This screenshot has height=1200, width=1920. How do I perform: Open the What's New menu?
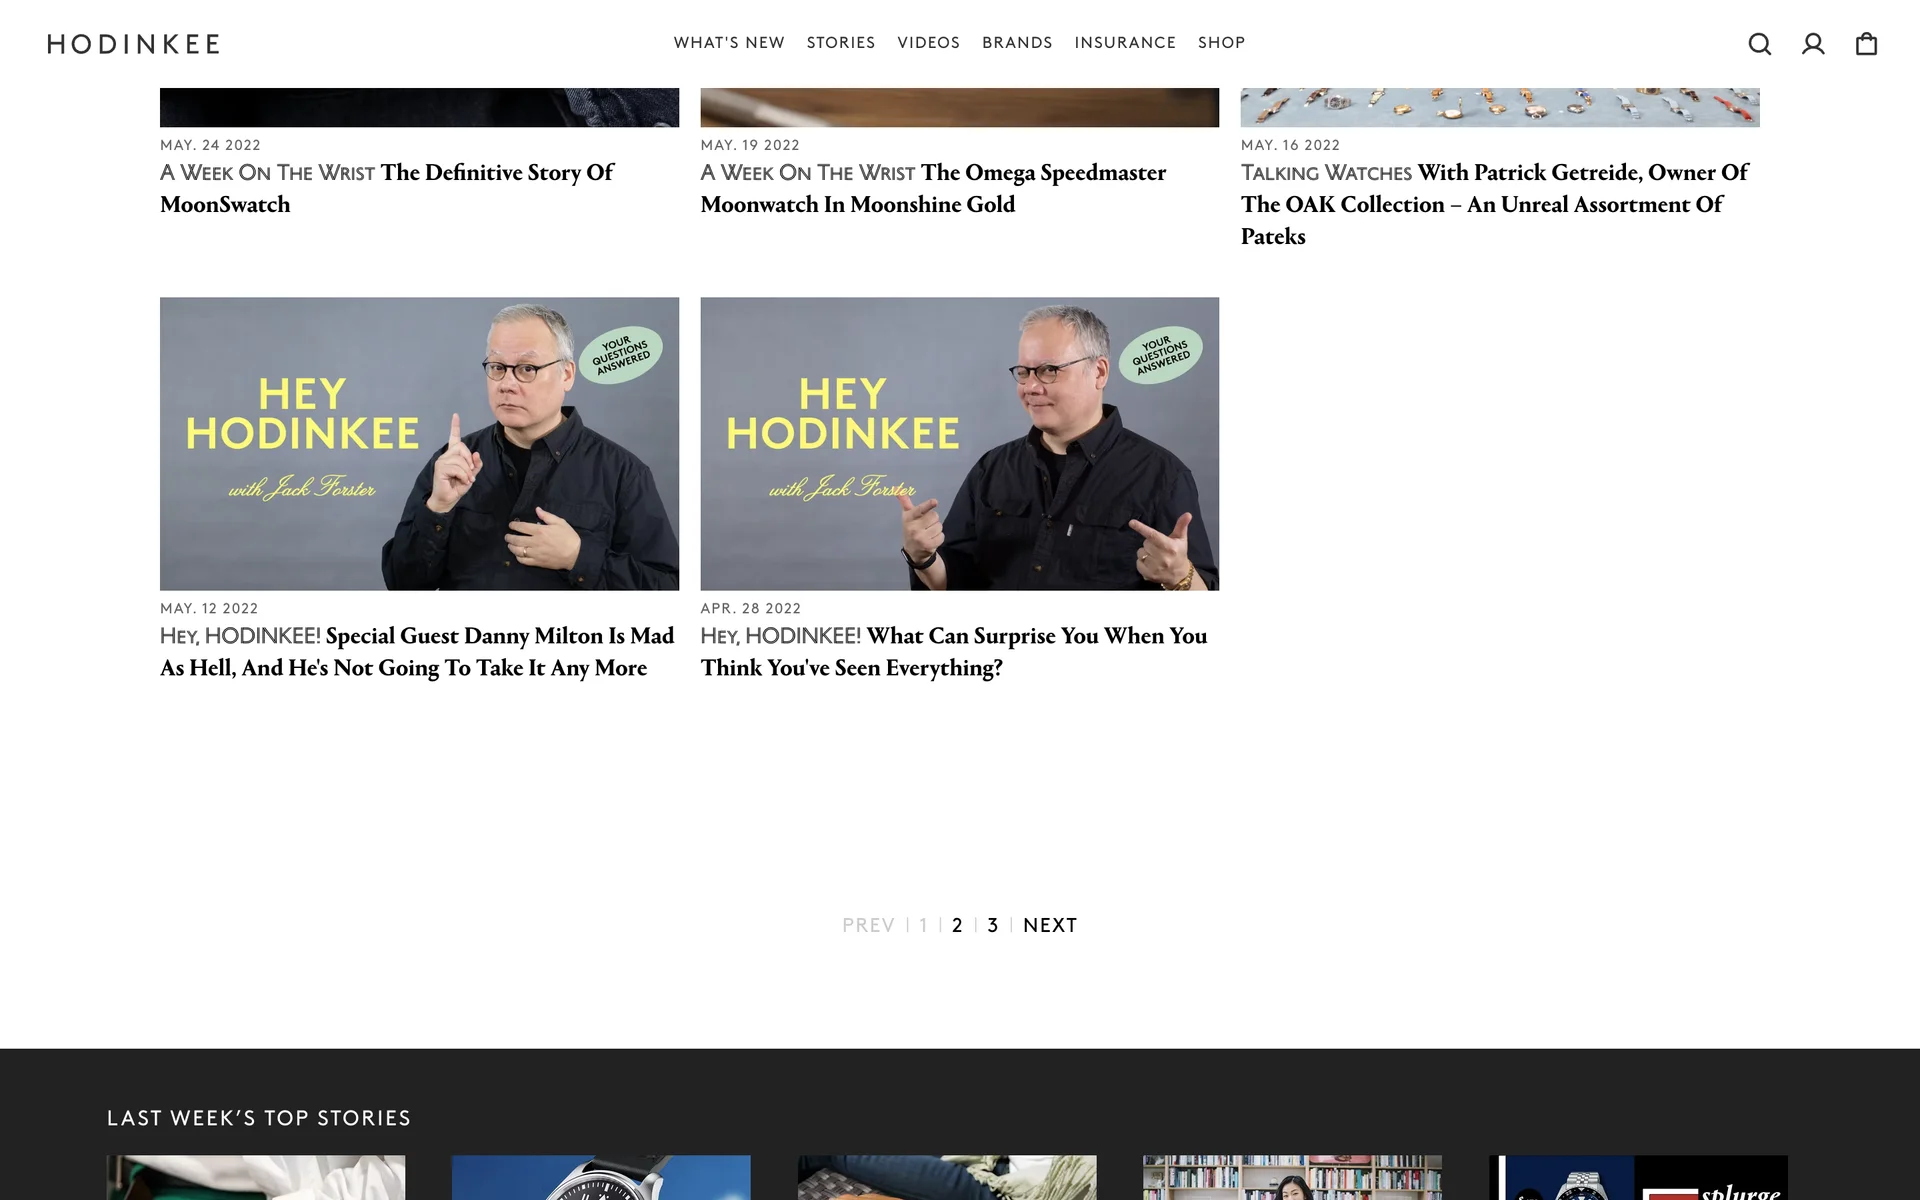[x=729, y=43]
